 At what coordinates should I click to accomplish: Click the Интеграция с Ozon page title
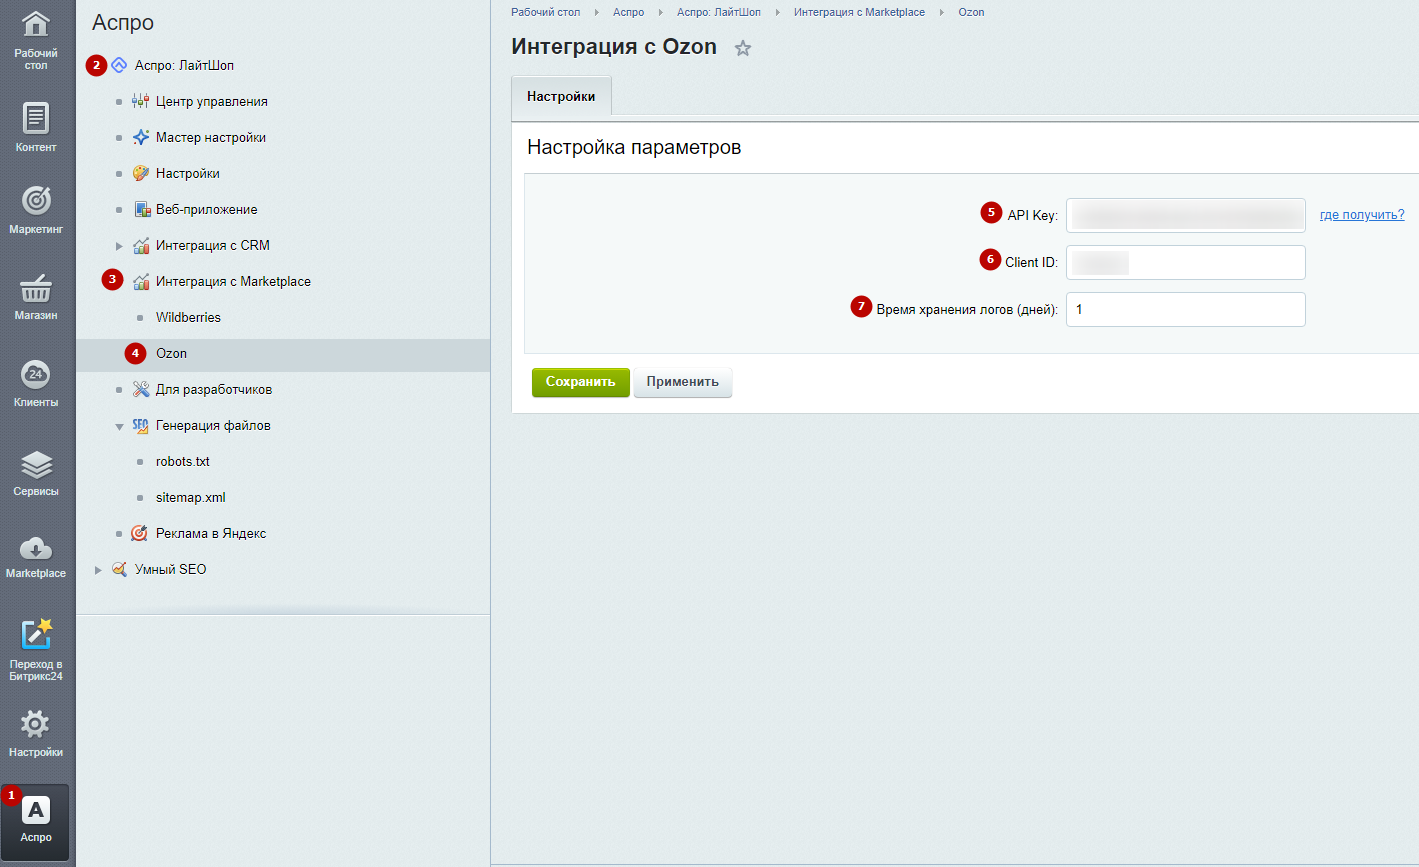coord(614,47)
